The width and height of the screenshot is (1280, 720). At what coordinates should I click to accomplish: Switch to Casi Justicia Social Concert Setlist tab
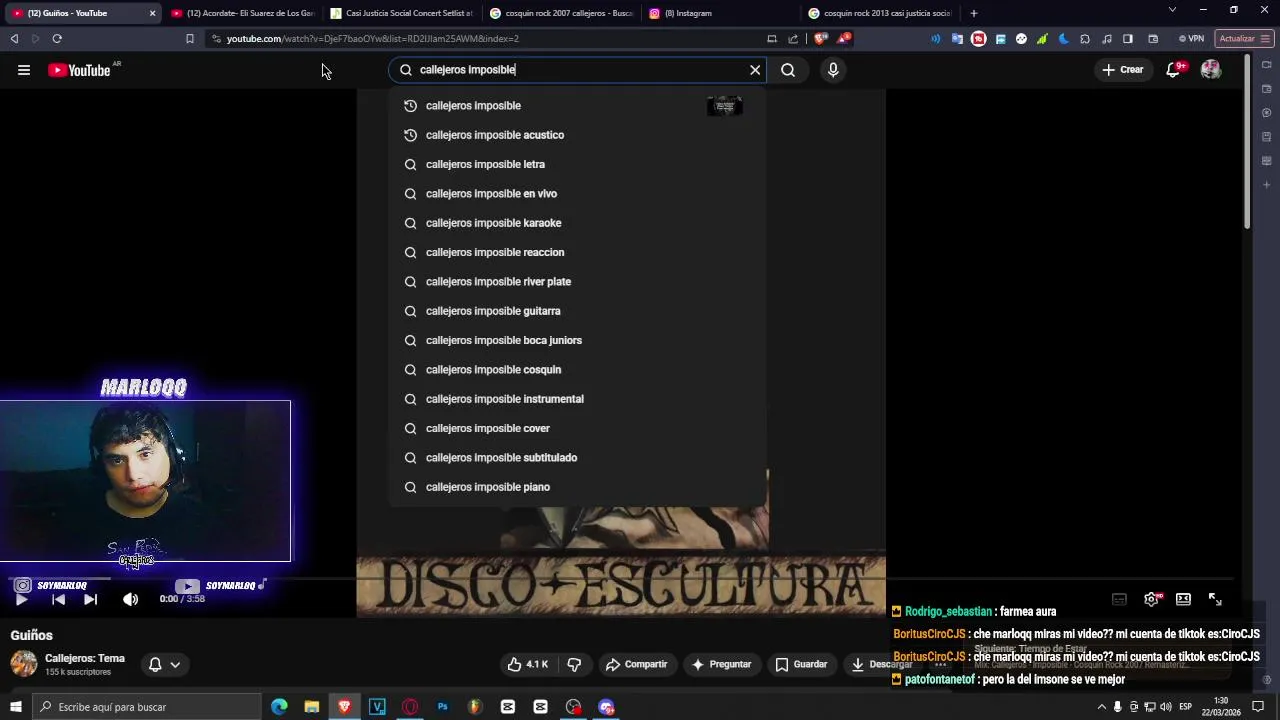401,13
